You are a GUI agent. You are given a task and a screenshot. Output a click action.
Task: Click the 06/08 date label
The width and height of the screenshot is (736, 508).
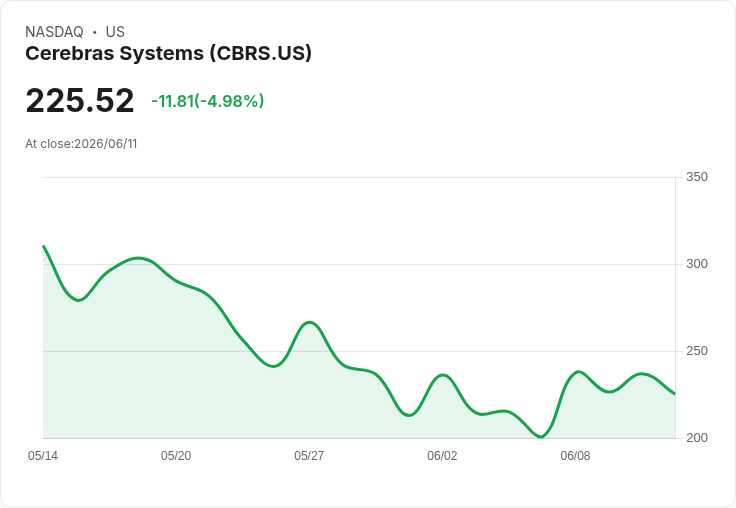[575, 455]
